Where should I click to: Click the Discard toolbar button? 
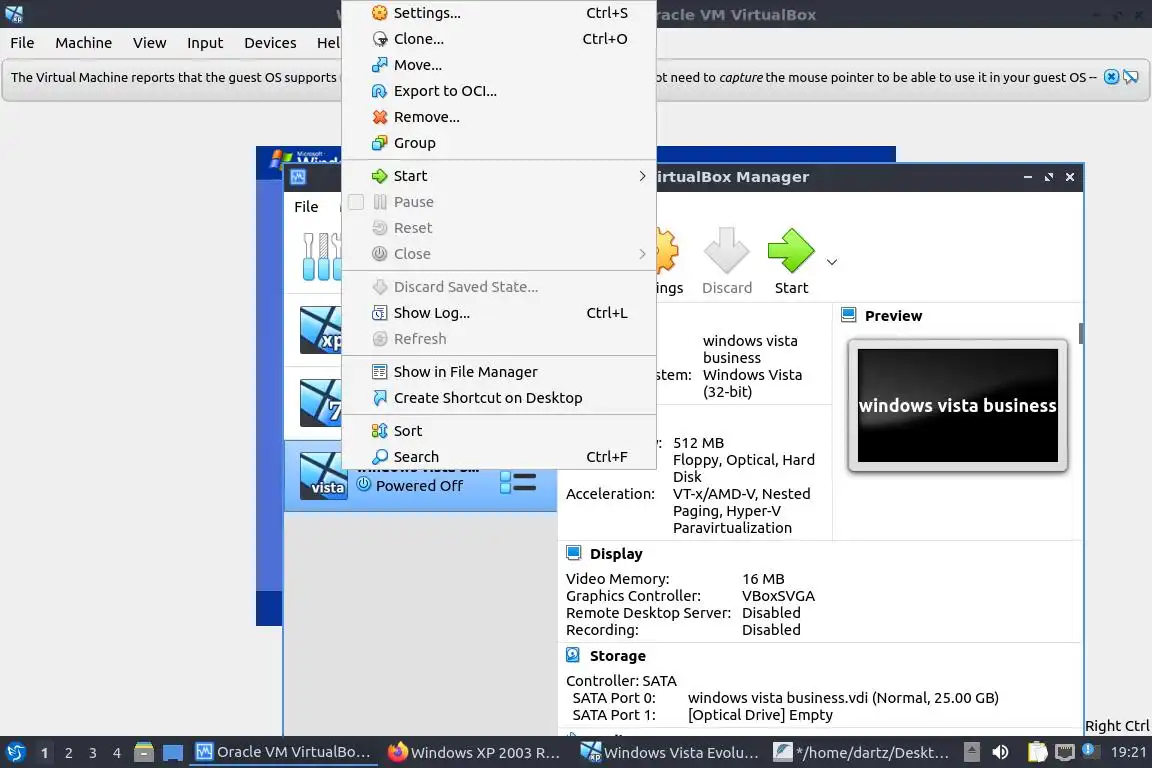click(727, 261)
